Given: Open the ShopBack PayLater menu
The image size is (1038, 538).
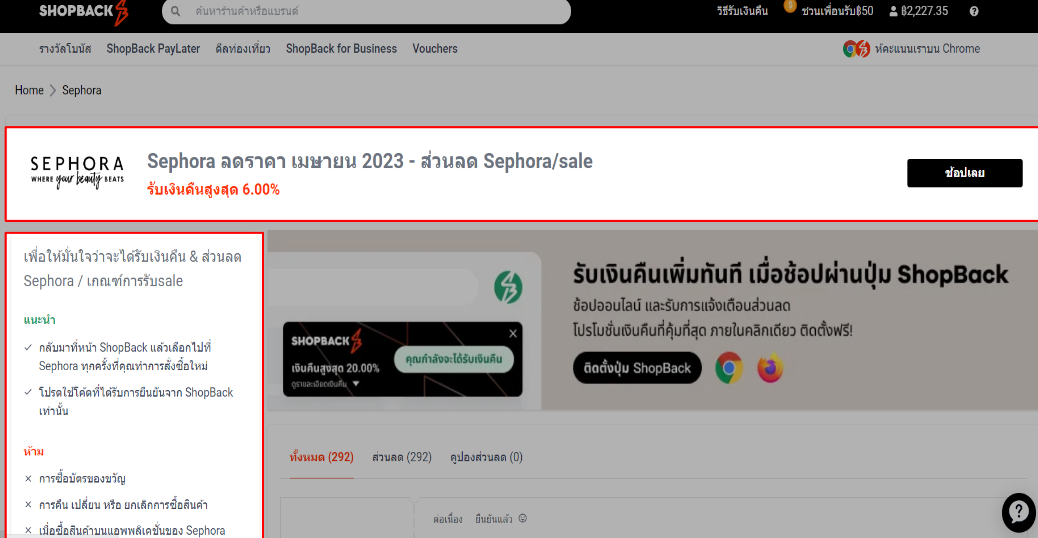Looking at the screenshot, I should pos(153,49).
